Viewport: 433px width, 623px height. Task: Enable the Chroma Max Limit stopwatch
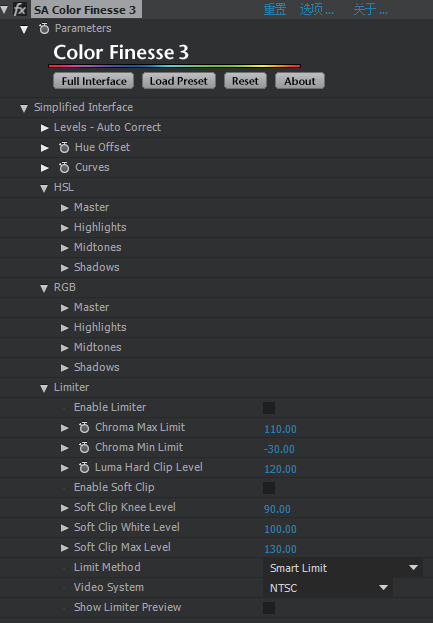tap(84, 428)
